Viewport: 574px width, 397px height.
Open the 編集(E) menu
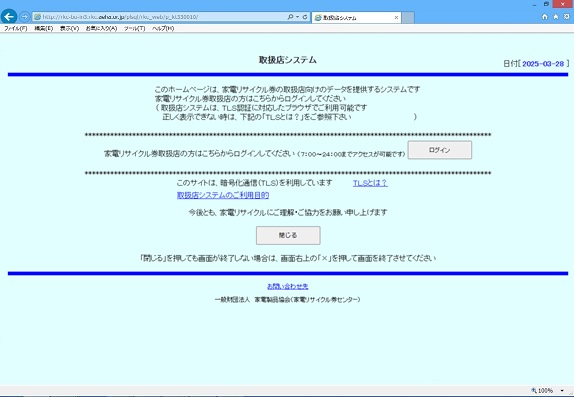[x=44, y=28]
